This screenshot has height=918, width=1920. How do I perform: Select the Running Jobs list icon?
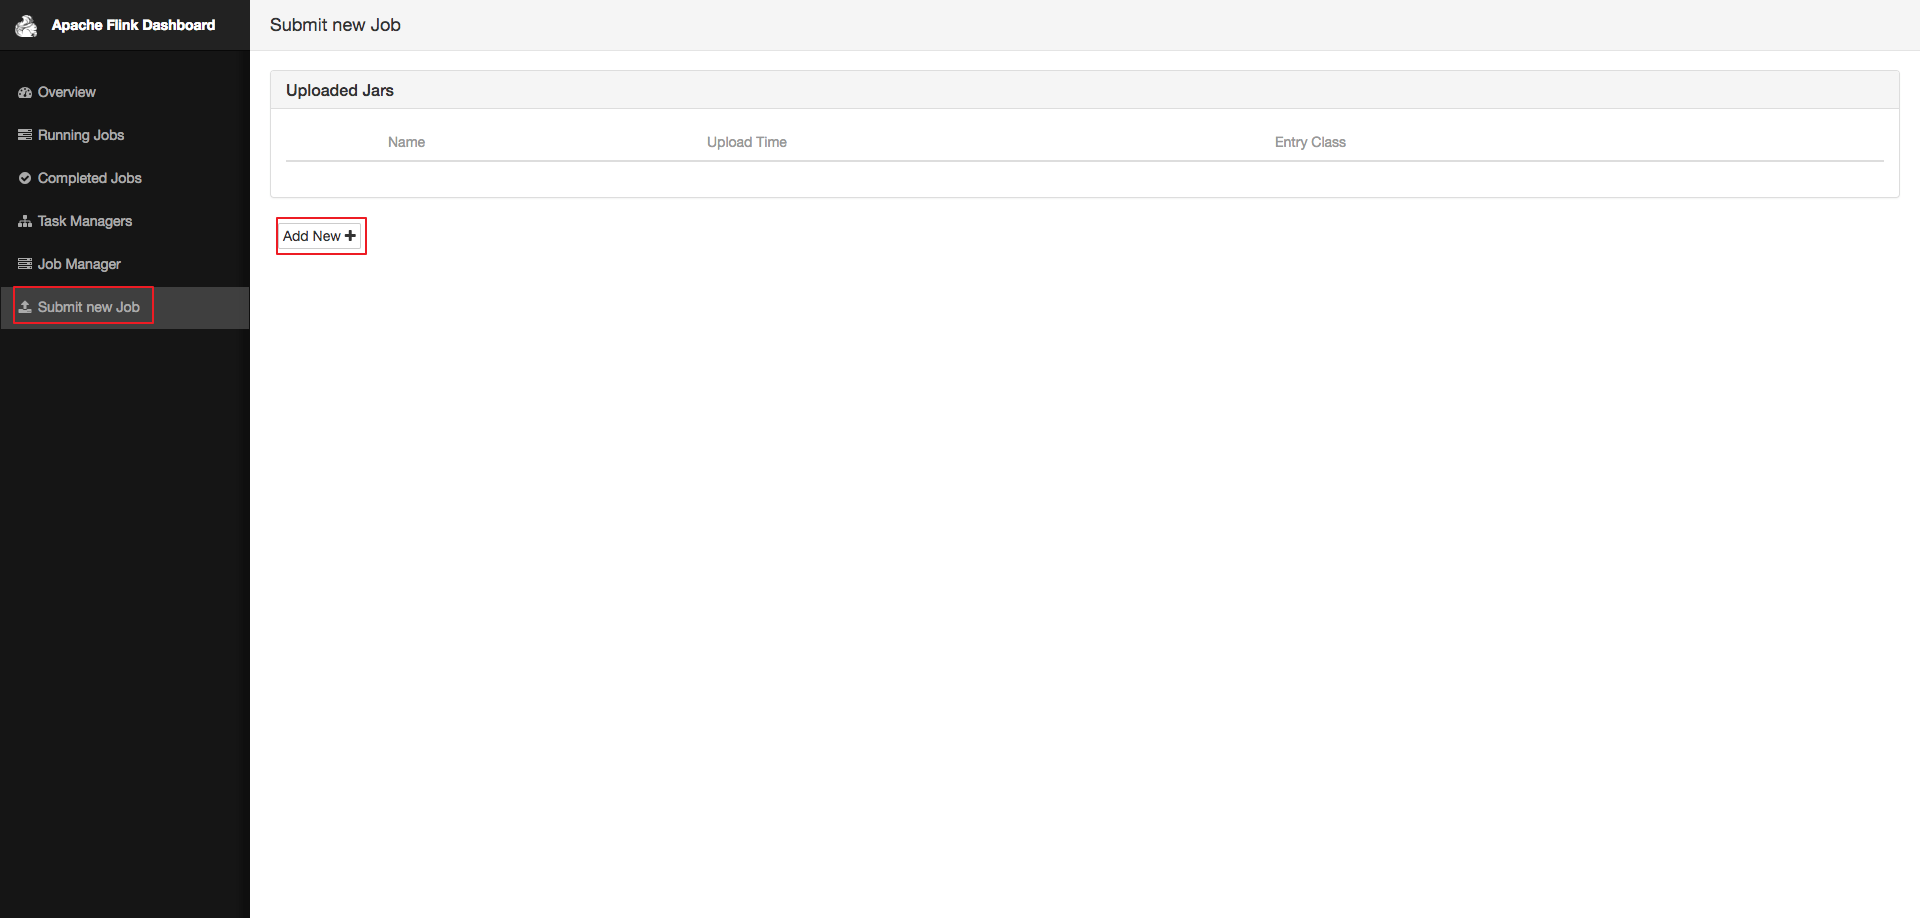pos(24,135)
